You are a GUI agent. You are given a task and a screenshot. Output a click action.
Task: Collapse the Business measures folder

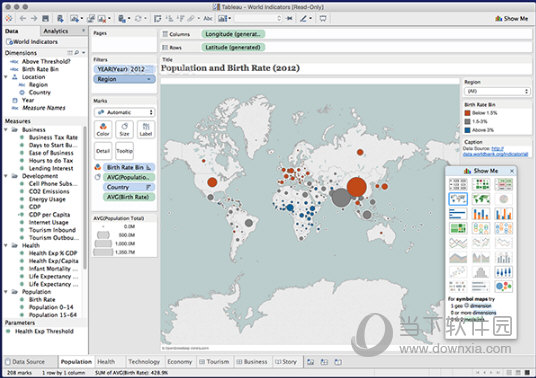click(x=6, y=130)
